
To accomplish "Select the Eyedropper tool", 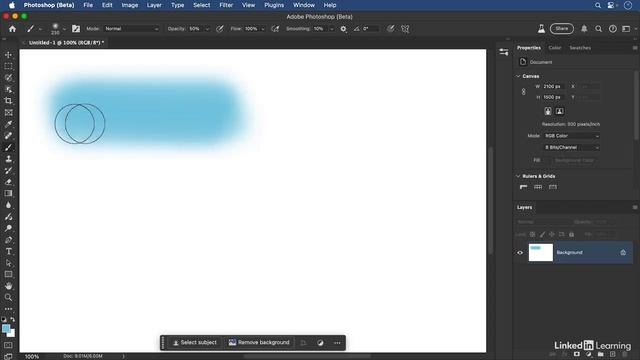I will tap(8, 124).
